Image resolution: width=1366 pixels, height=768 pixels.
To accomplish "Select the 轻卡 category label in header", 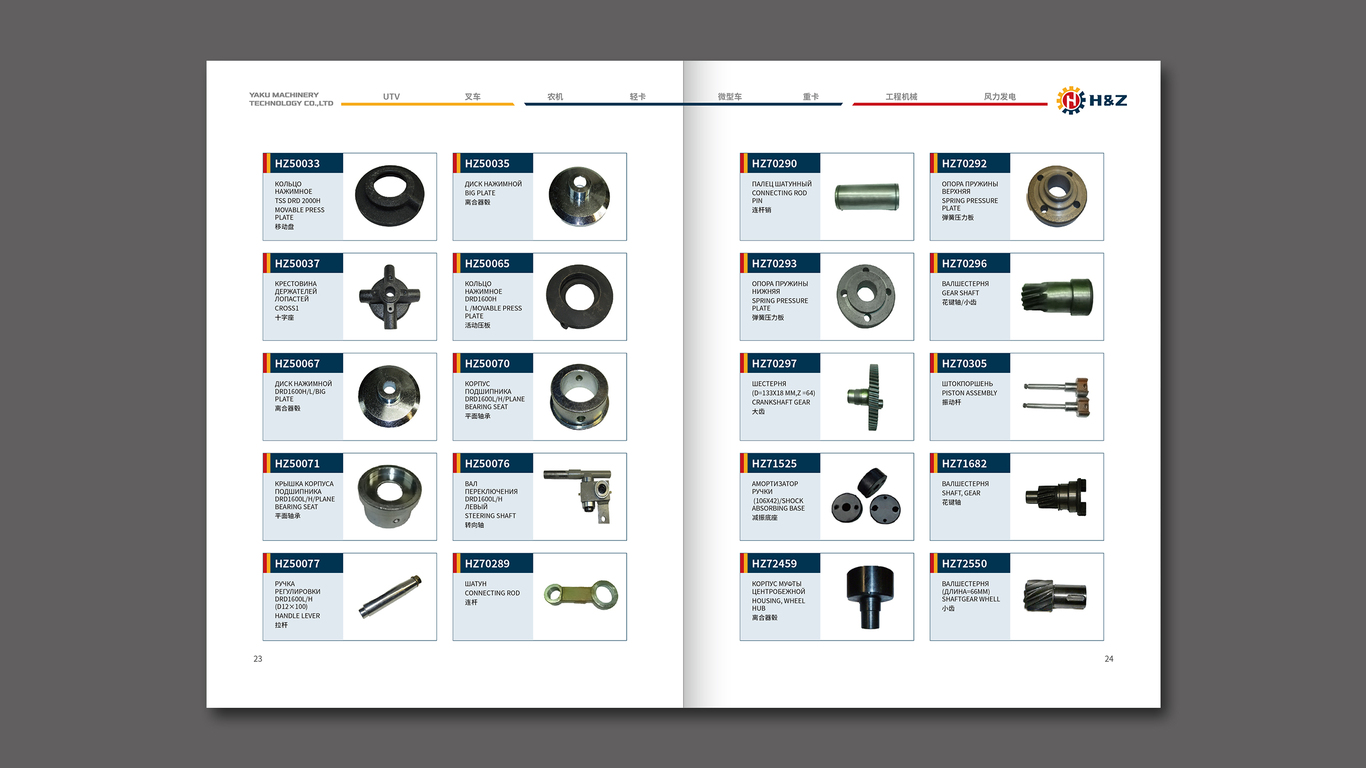I will click(638, 97).
